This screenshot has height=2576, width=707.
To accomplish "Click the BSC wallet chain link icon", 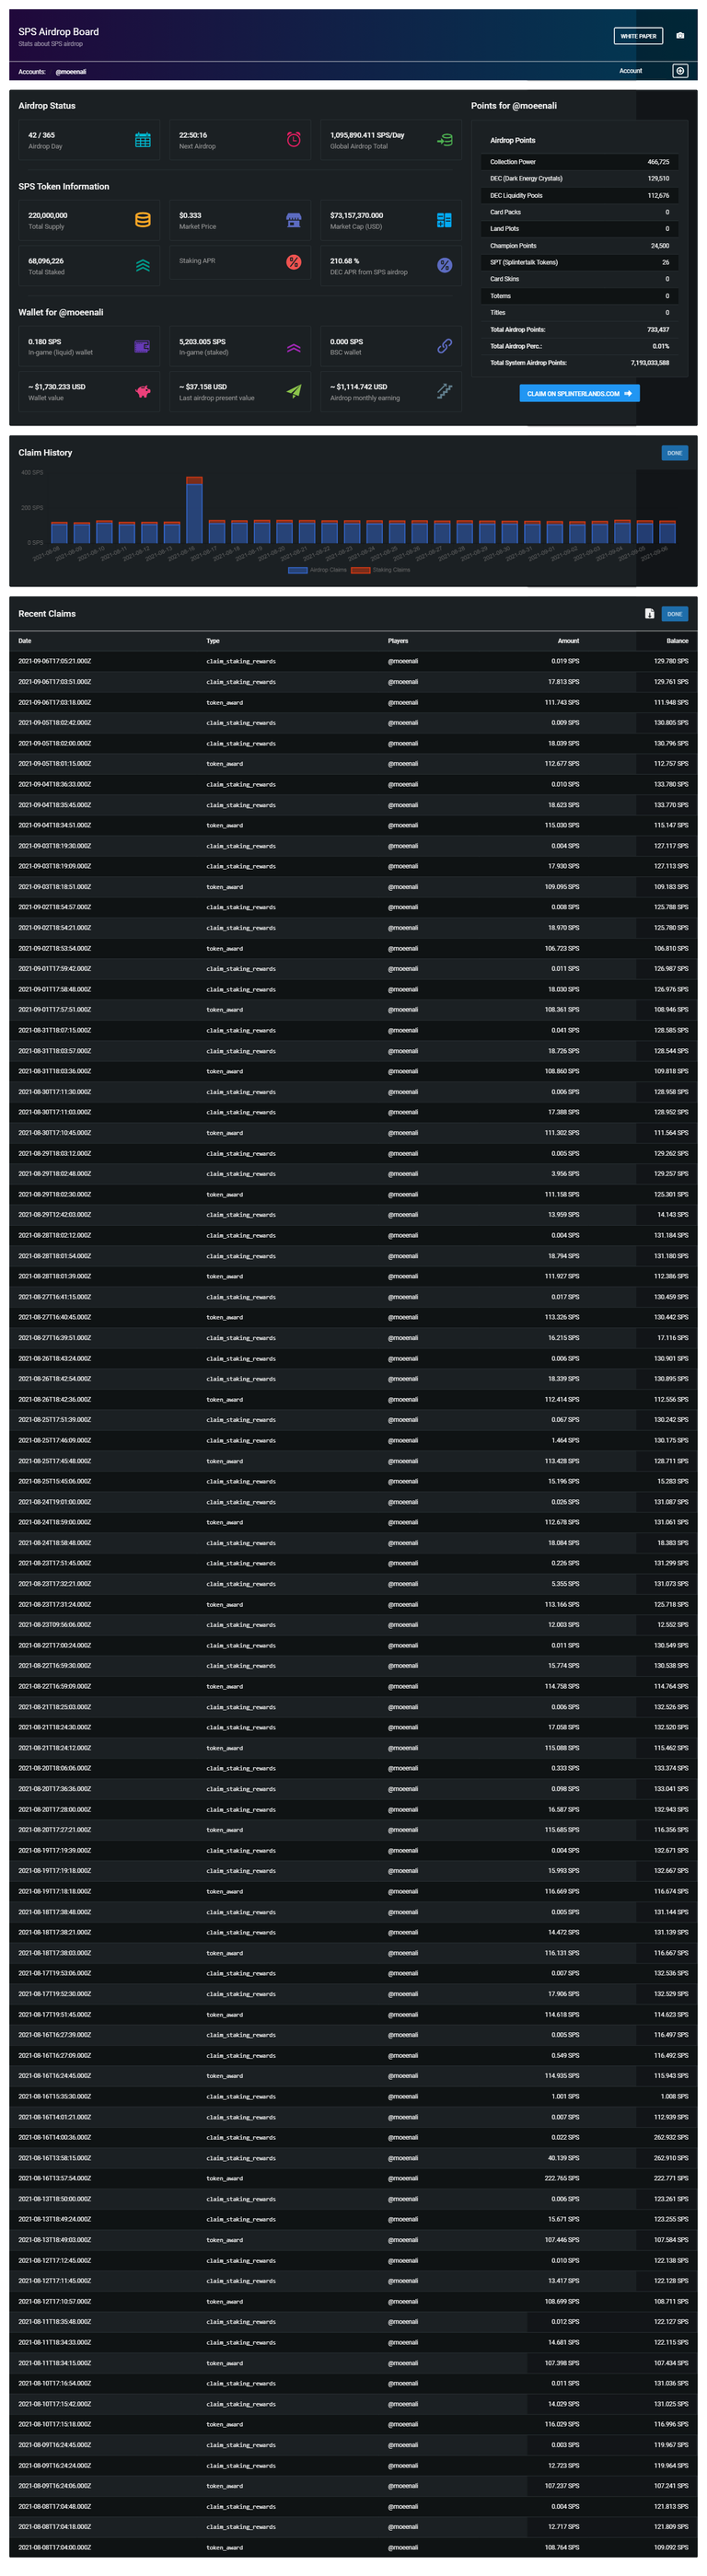I will 444,346.
